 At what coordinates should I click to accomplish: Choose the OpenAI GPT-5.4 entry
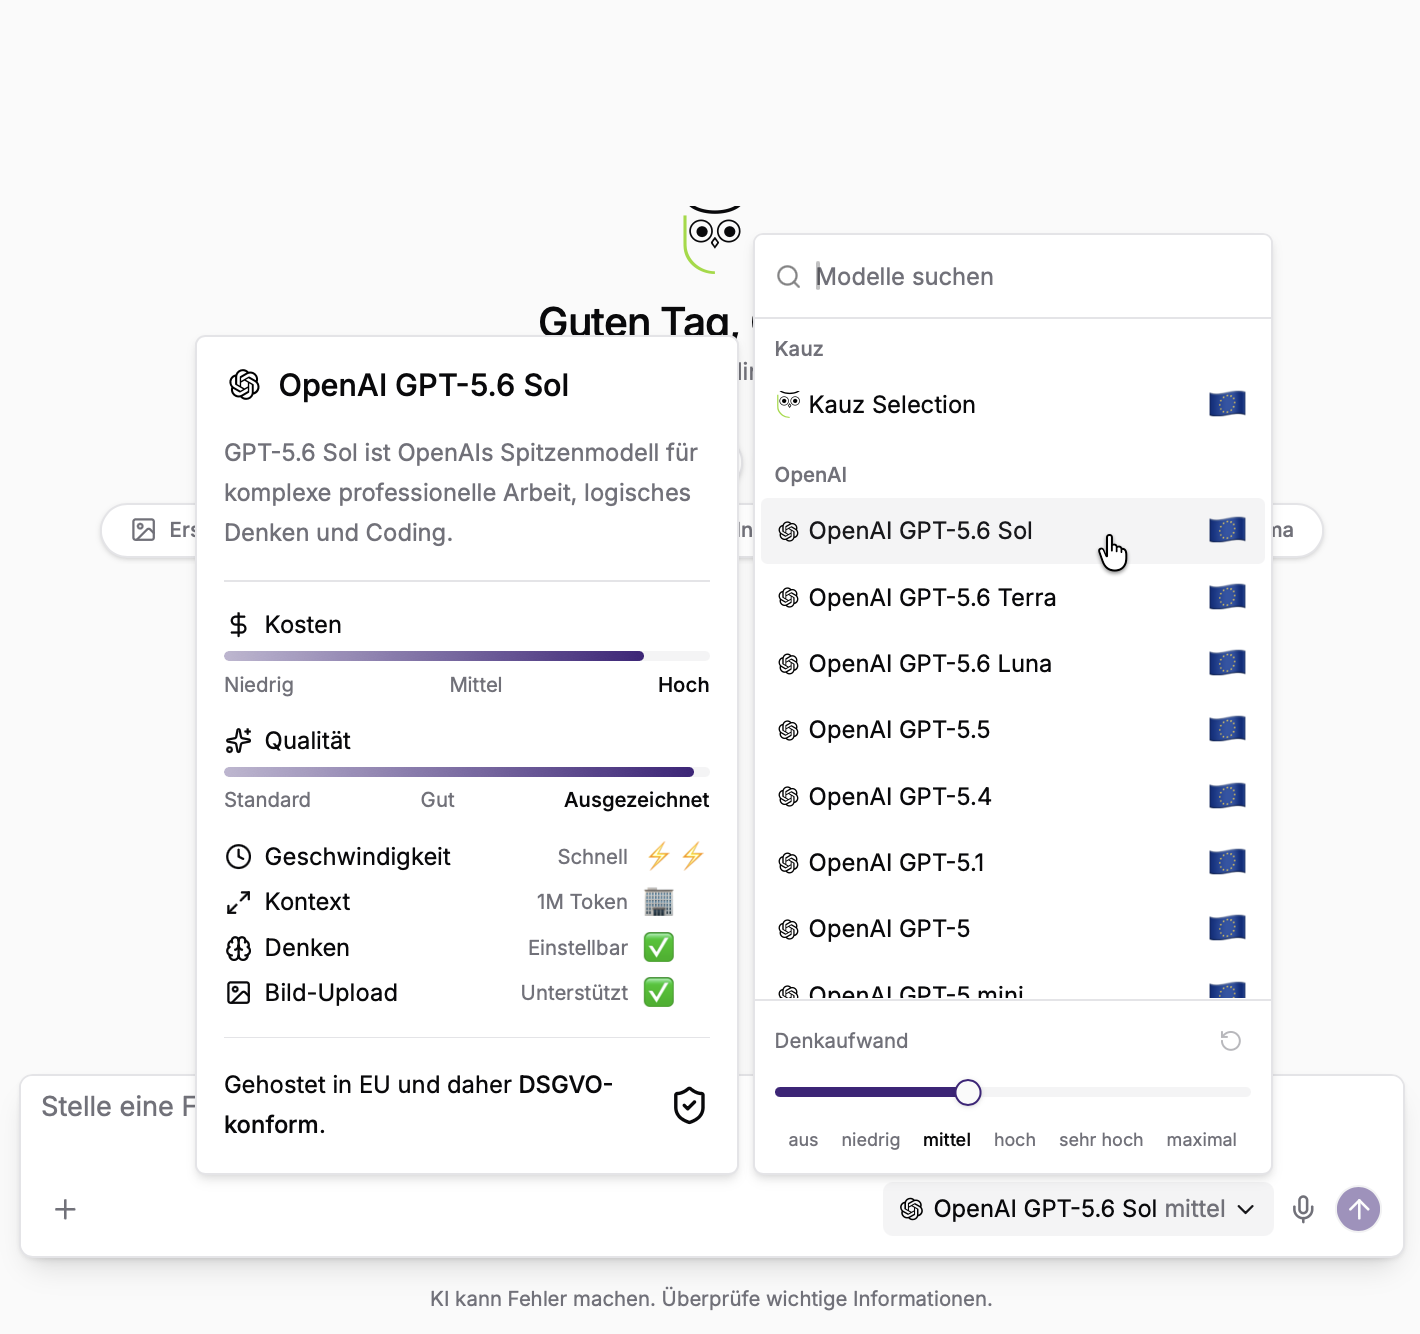click(1013, 796)
